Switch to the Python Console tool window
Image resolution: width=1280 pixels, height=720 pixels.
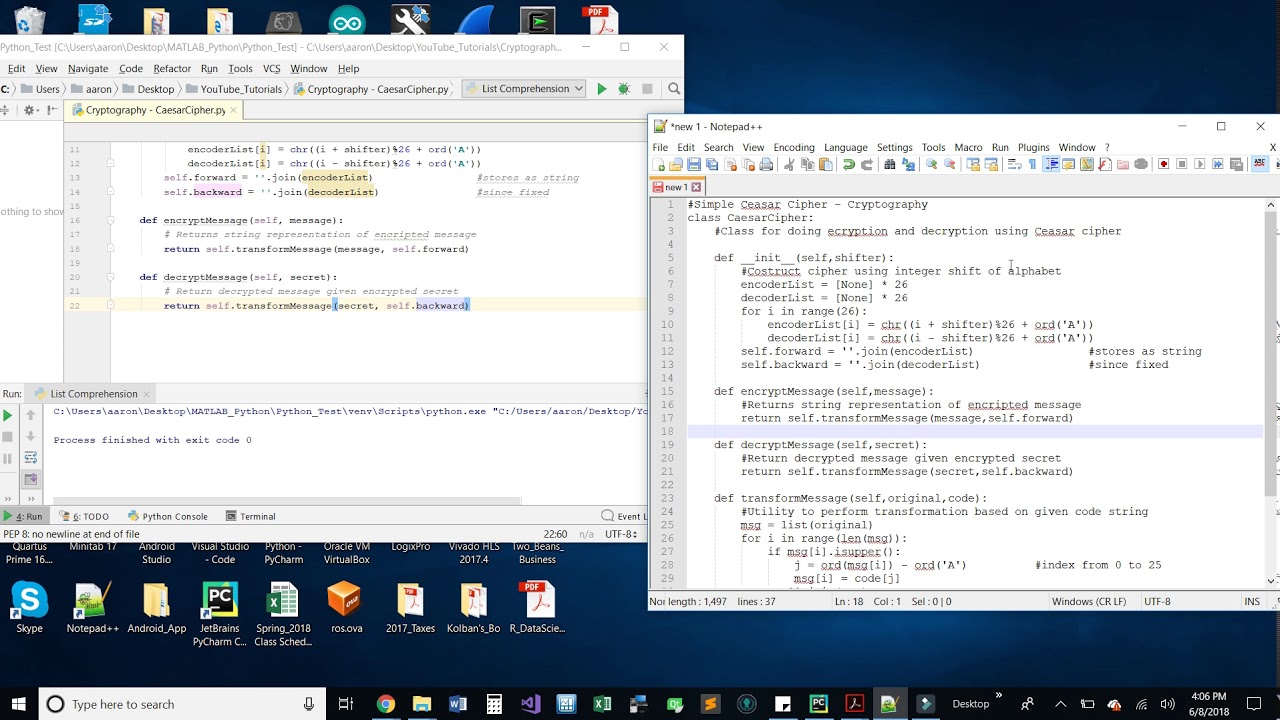click(x=167, y=516)
